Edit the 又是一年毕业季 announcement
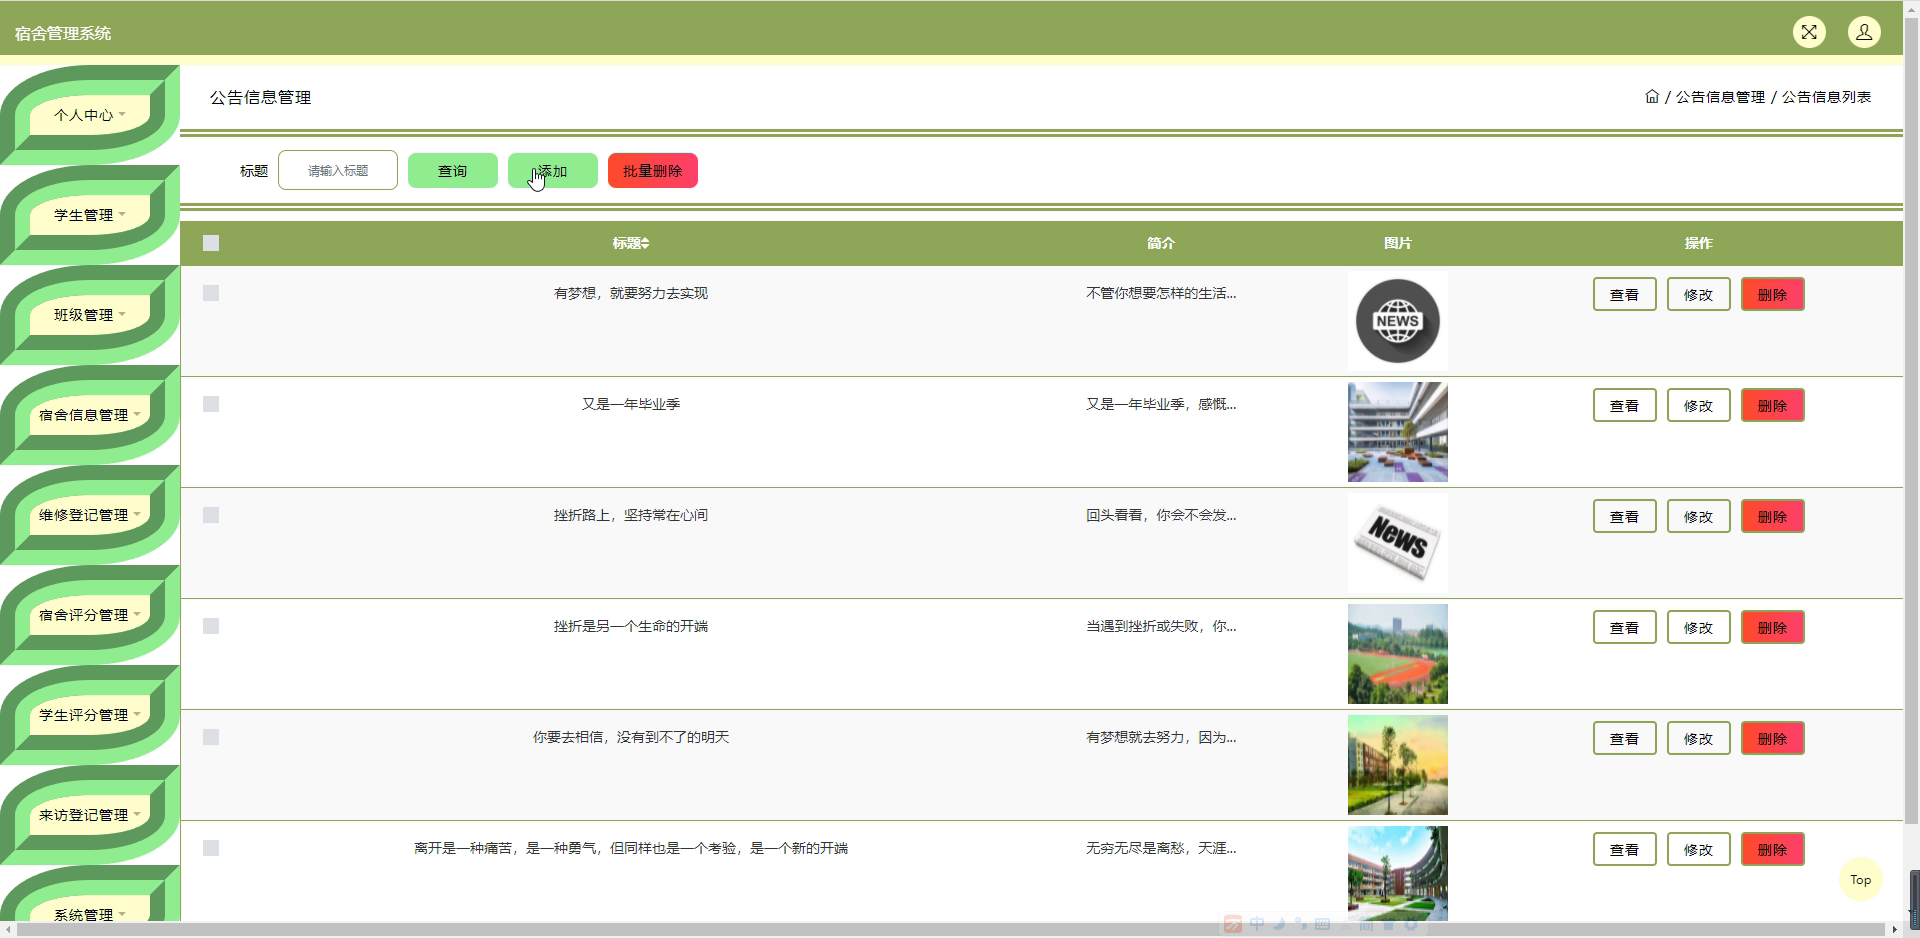This screenshot has width=1920, height=938. [1699, 406]
